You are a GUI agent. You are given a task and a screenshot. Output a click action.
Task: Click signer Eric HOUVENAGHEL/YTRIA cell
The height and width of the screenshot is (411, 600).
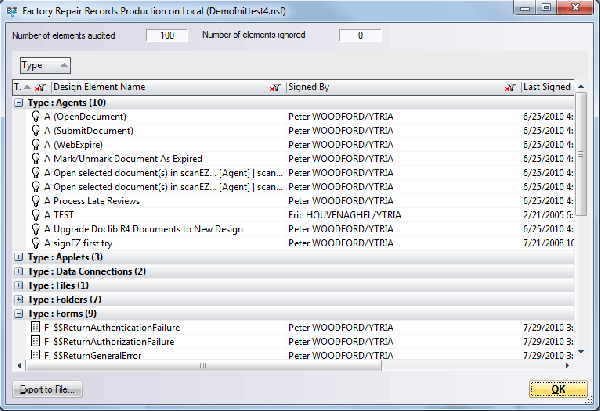(345, 215)
